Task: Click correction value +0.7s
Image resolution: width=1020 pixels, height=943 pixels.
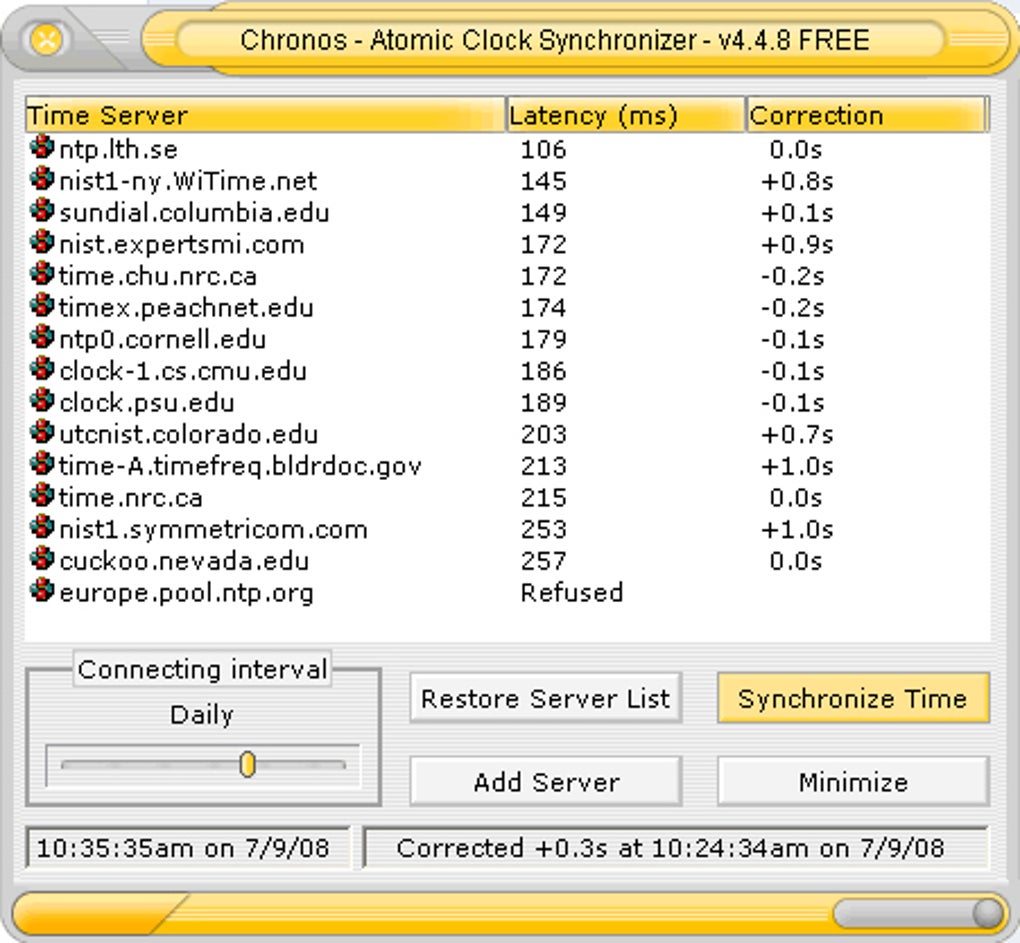Action: tap(797, 434)
